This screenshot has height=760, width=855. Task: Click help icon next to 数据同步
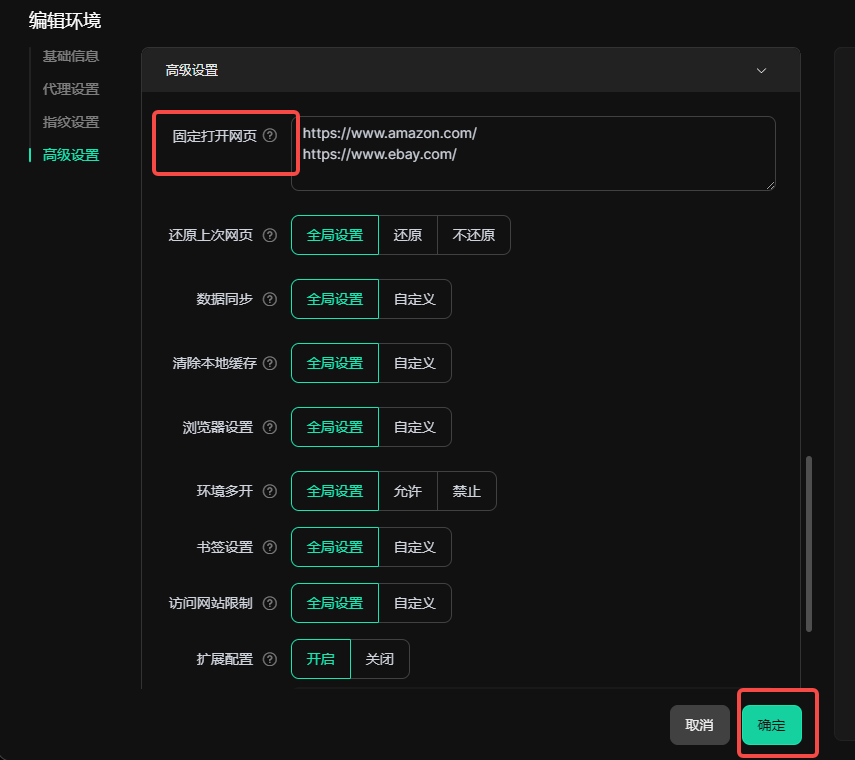coord(269,299)
